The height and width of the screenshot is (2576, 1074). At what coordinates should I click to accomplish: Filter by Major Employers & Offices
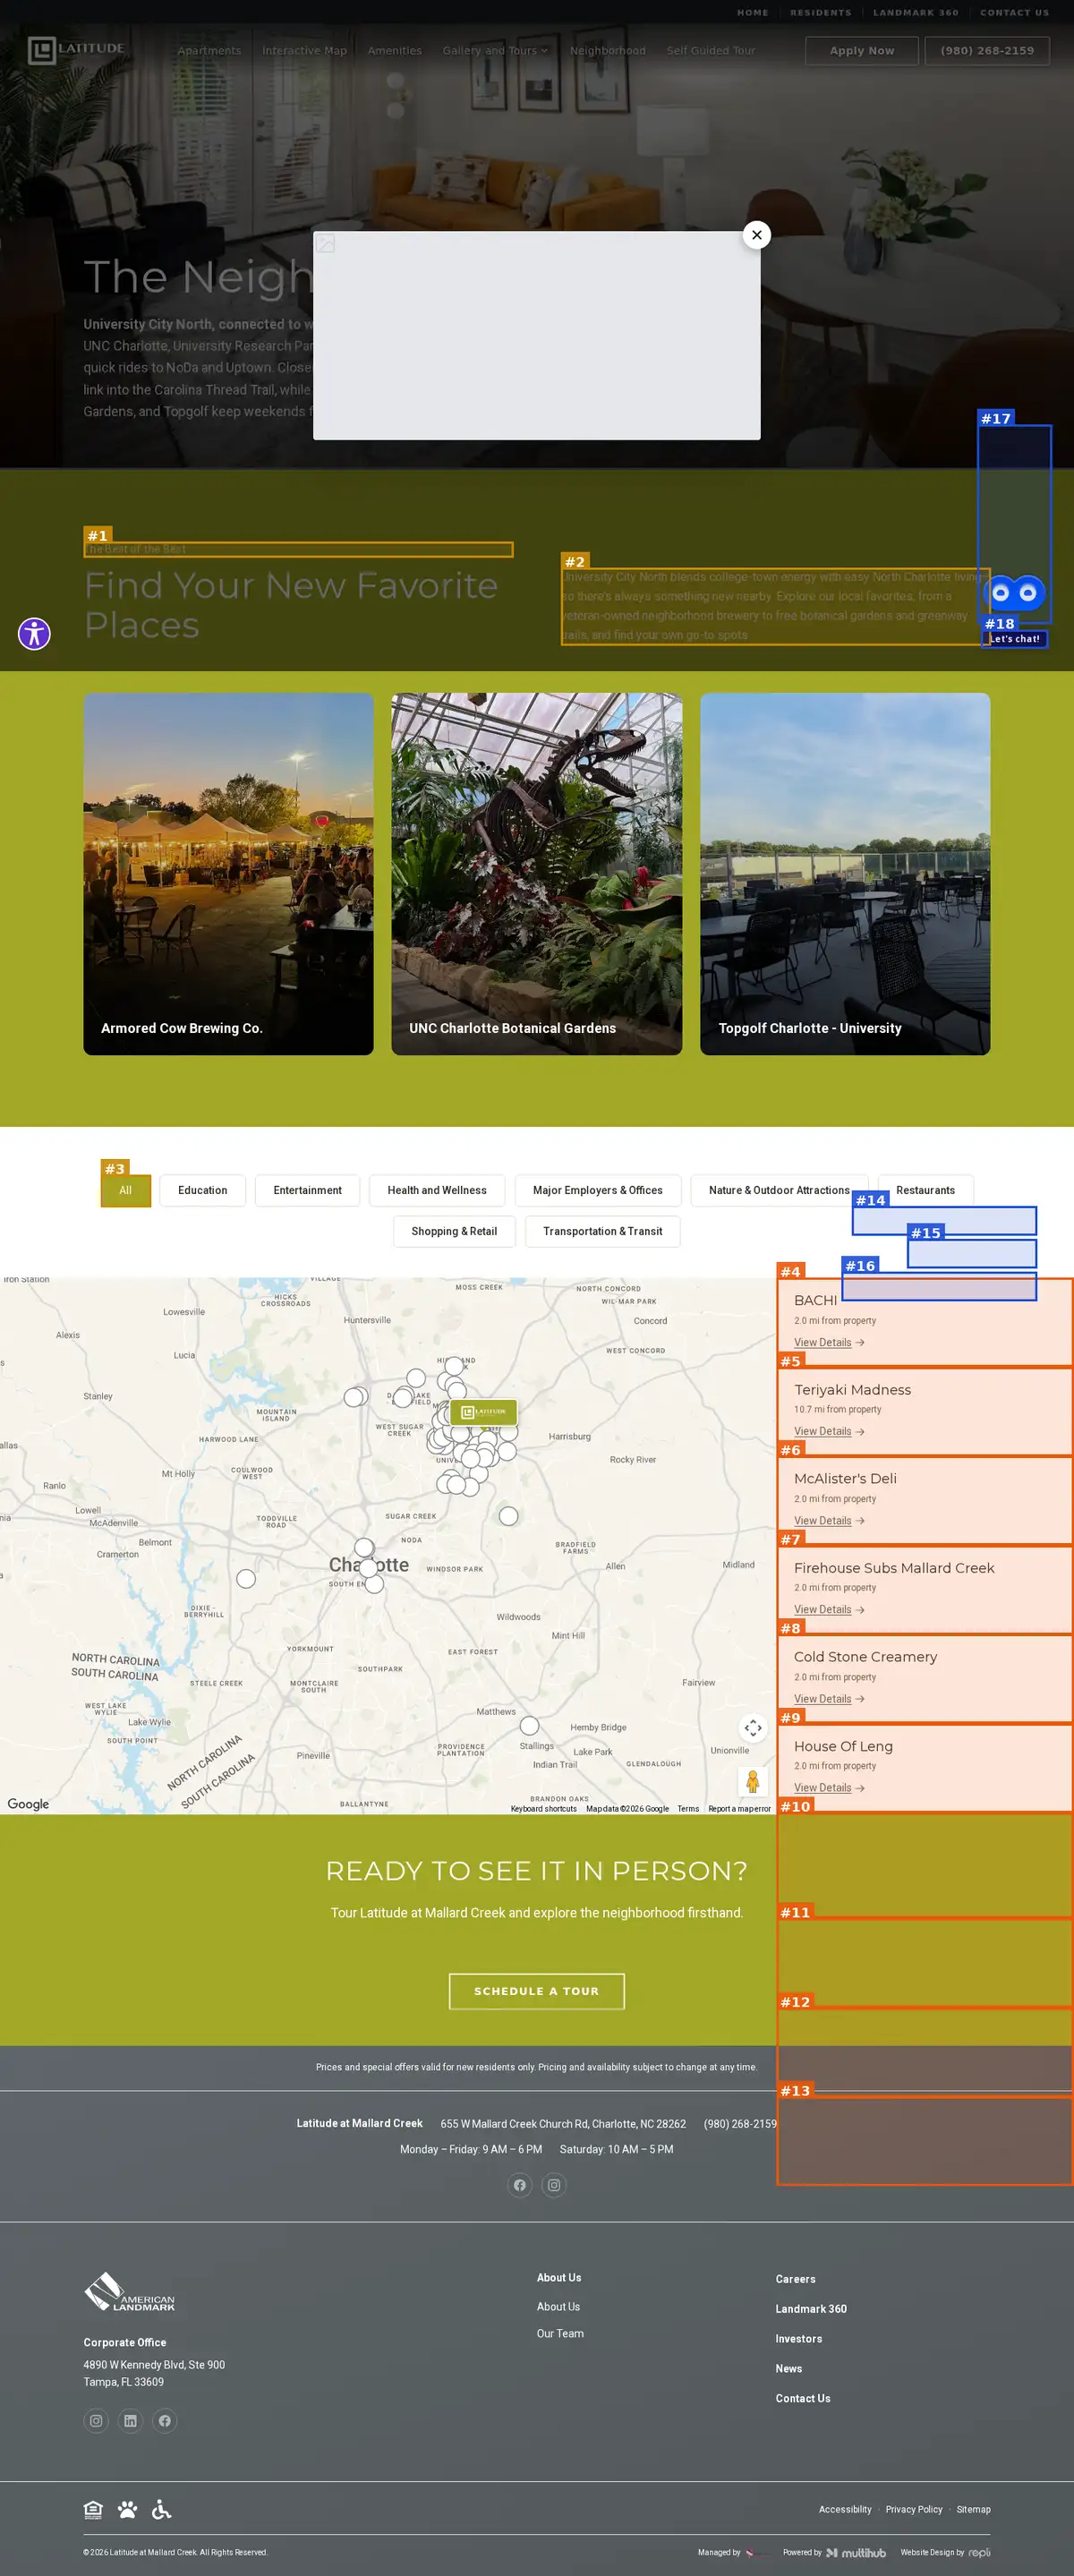point(597,1190)
